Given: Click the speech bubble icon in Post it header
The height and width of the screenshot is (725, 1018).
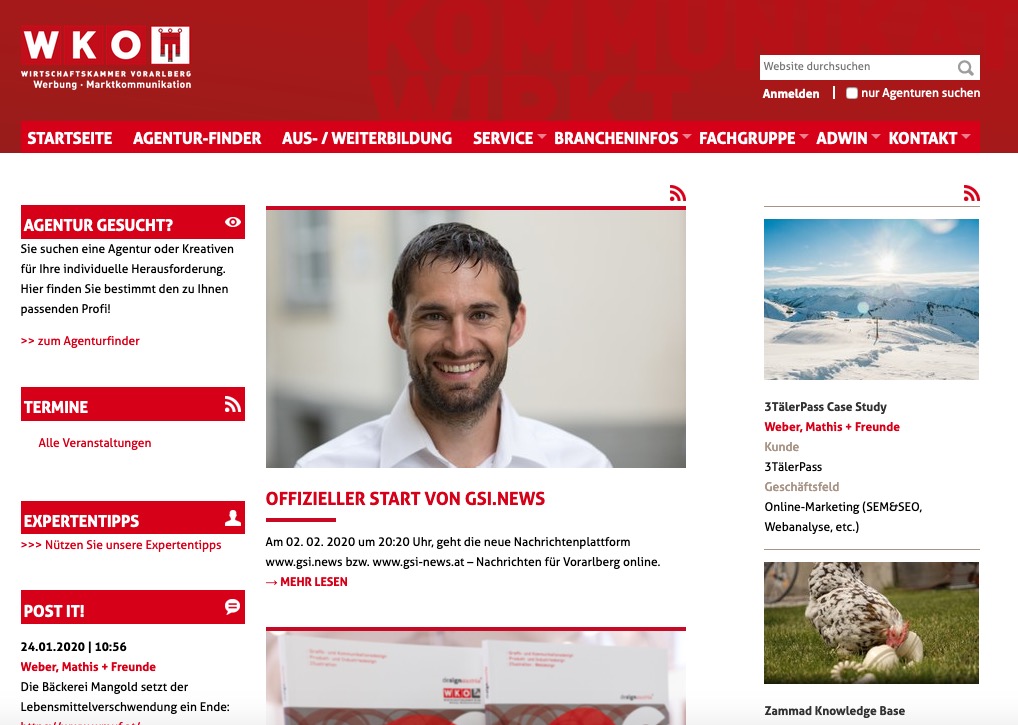Looking at the screenshot, I should (x=232, y=606).
